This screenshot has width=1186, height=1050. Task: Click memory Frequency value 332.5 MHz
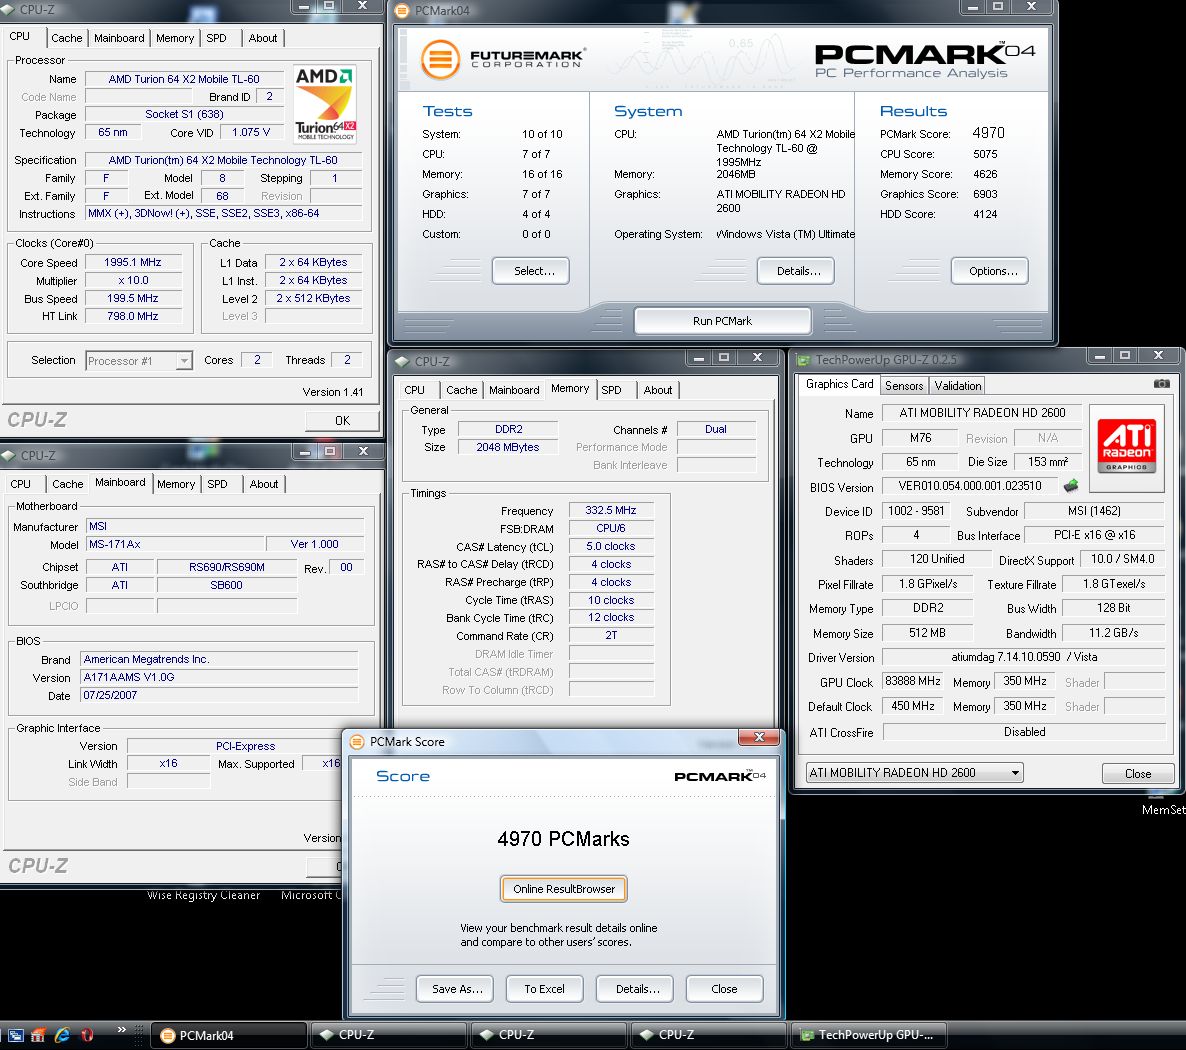[610, 511]
